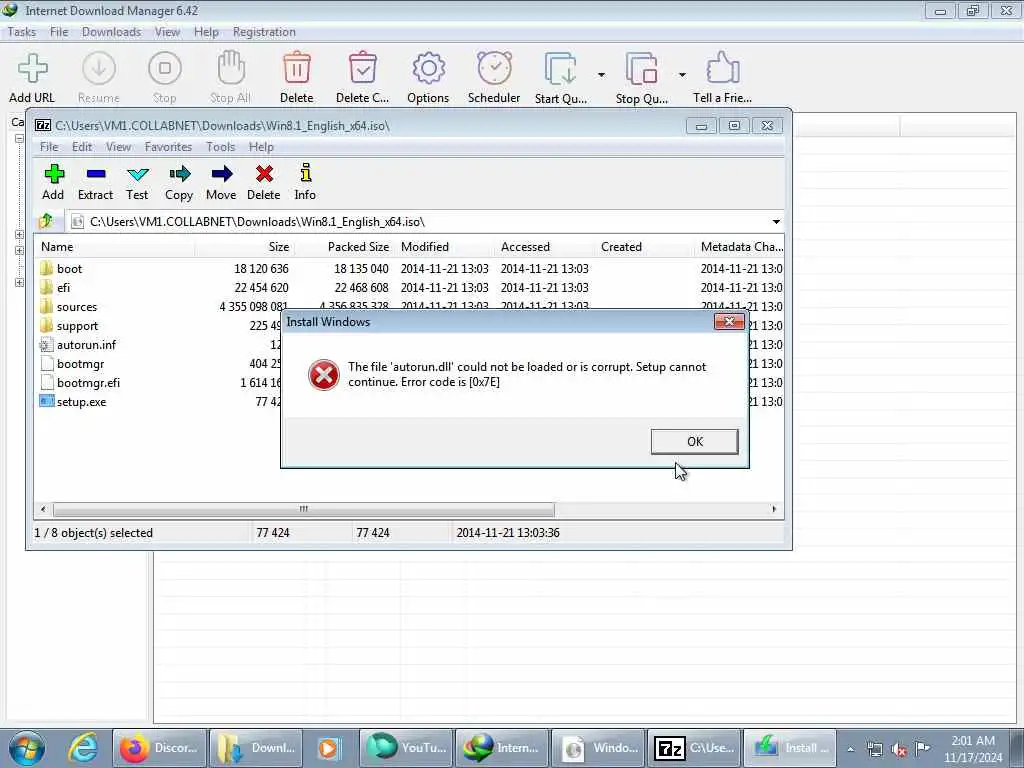Select the boot folder in 7-Zip

pyautogui.click(x=69, y=269)
